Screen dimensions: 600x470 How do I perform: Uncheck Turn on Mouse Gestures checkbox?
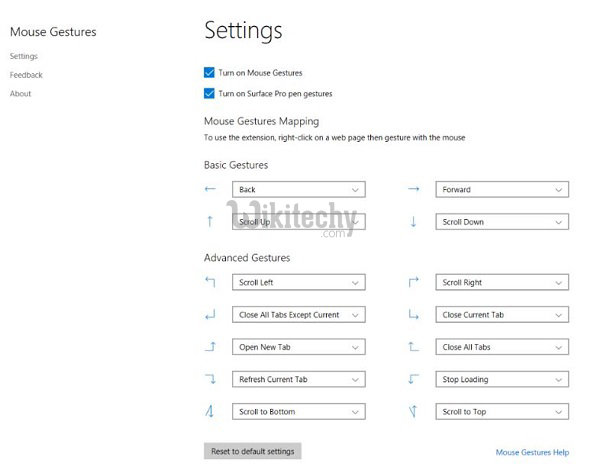click(209, 73)
